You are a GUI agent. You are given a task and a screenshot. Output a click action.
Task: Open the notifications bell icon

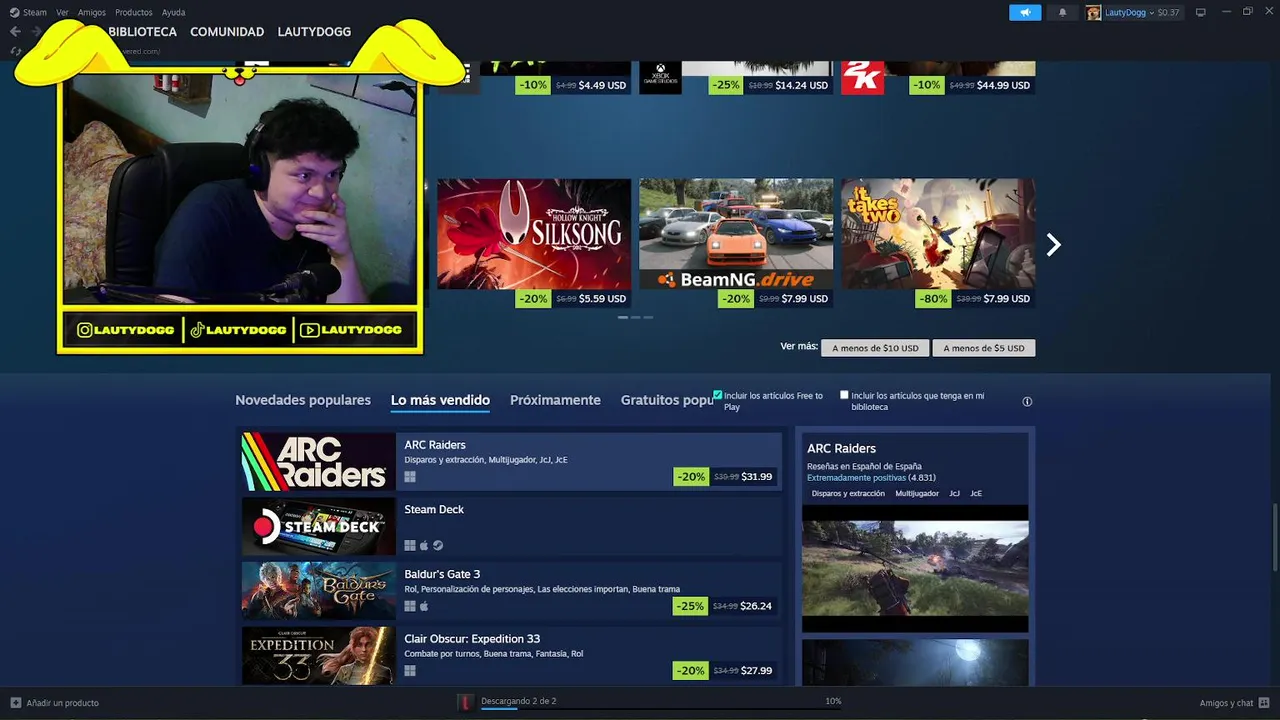tap(1062, 12)
